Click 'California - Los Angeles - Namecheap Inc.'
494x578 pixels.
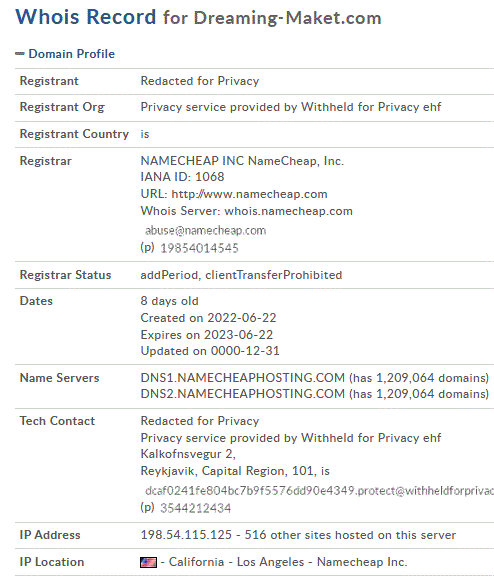click(x=288, y=562)
